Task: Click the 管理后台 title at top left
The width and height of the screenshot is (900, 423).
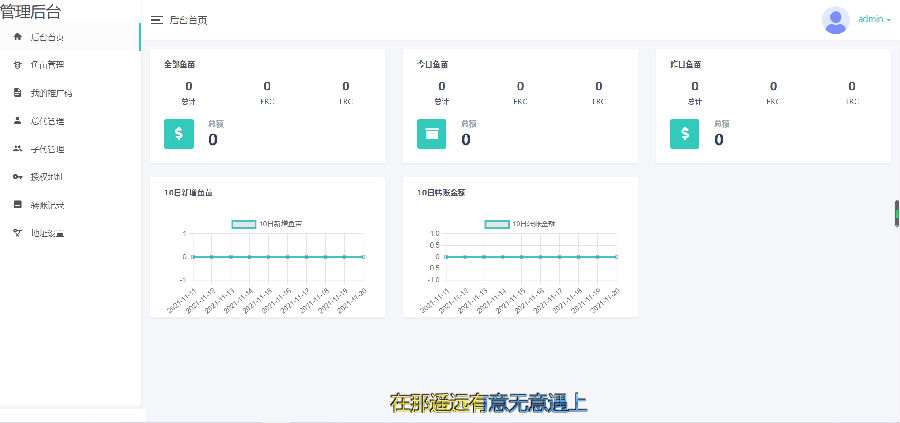Action: pos(31,11)
